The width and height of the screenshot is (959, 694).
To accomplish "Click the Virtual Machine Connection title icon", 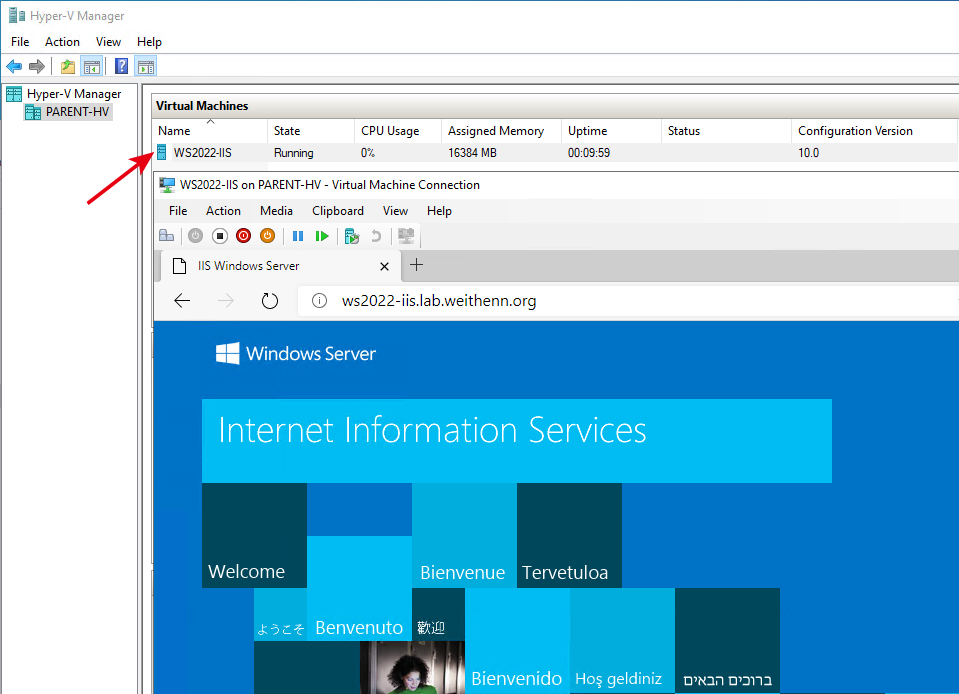I will 166,185.
